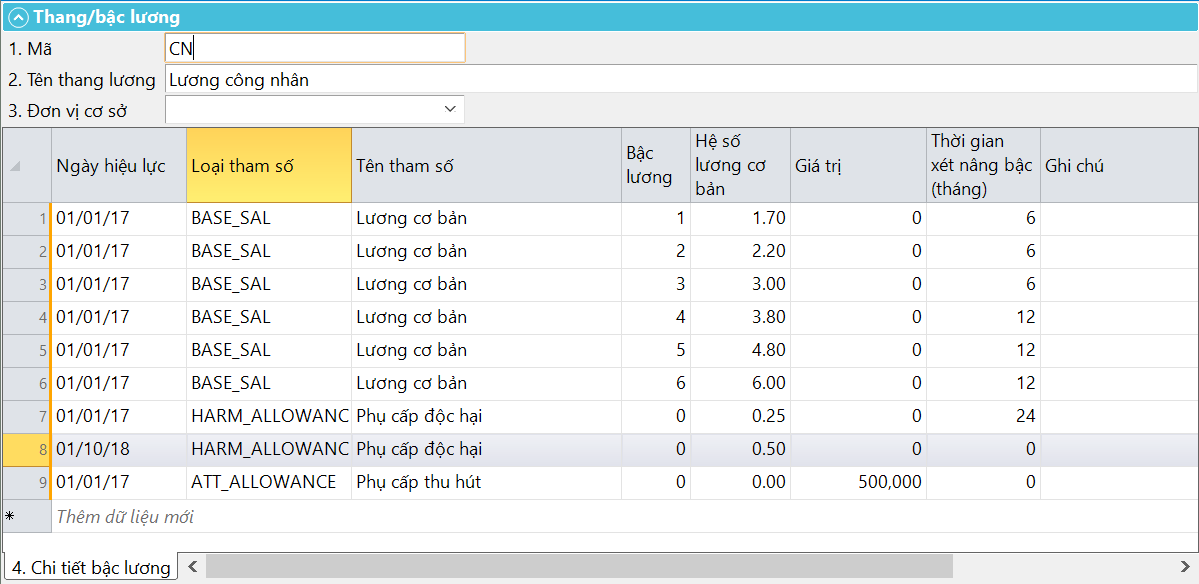Click Thêm dữ liệu mới row

tap(125, 517)
